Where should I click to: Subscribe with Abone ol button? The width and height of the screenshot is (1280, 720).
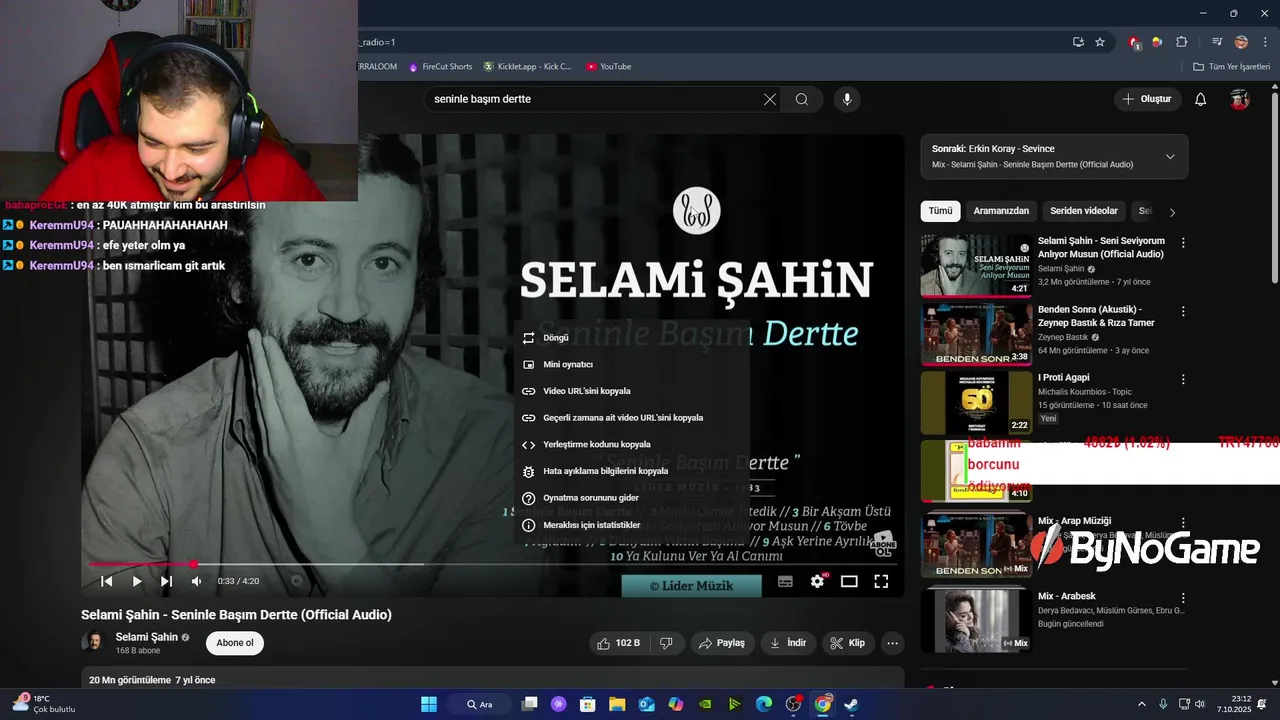(235, 643)
